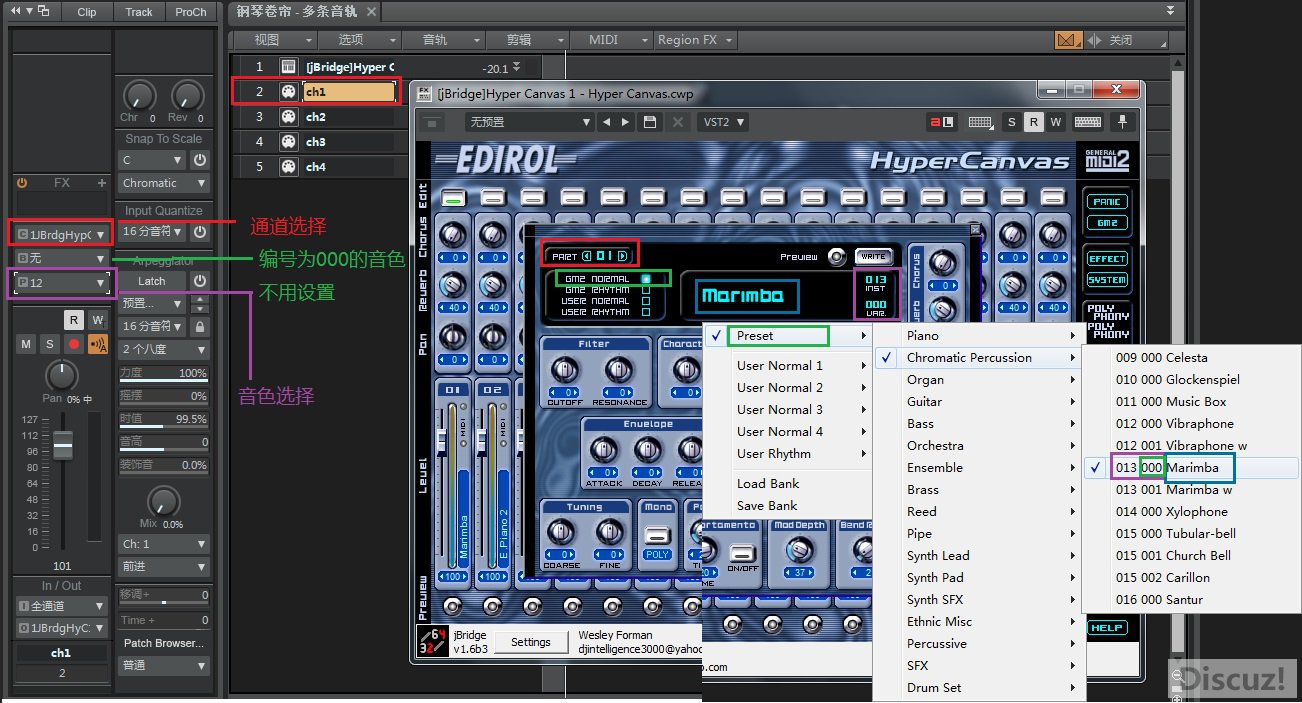Click the save preset floppy icon in plugin window
The height and width of the screenshot is (703, 1302).
click(650, 122)
